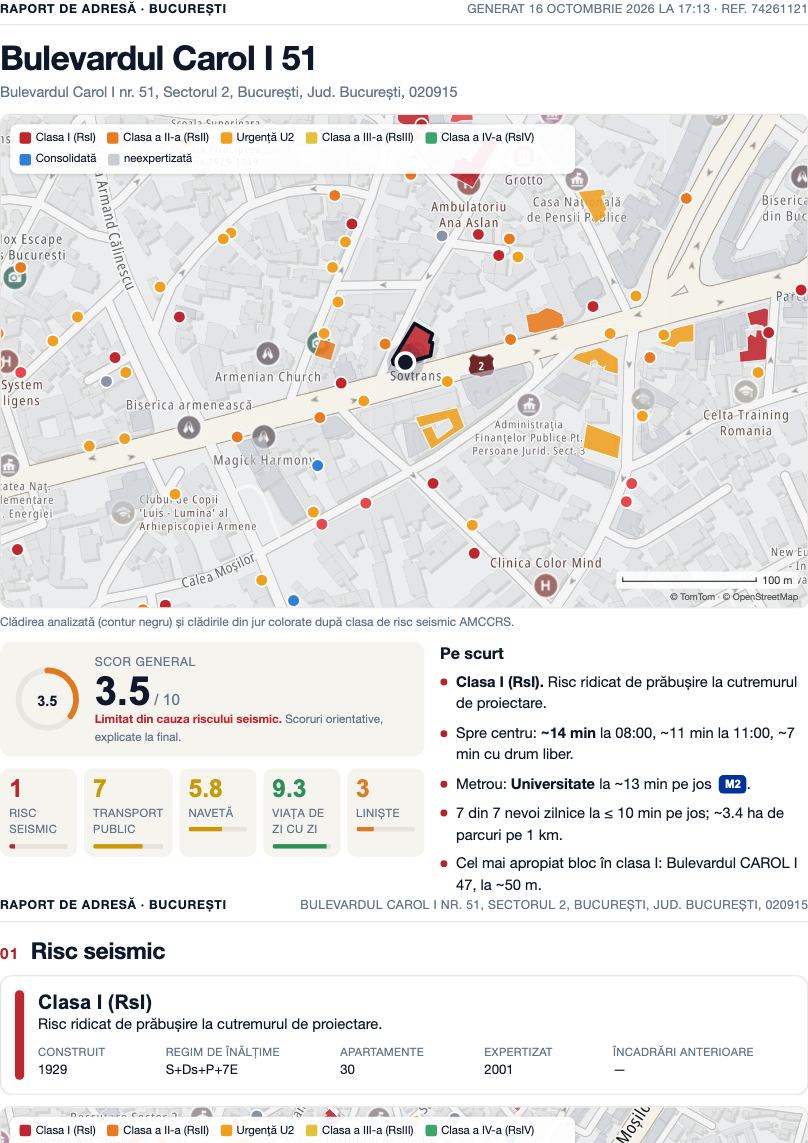Click the 100 m map scale bar

pos(689,580)
